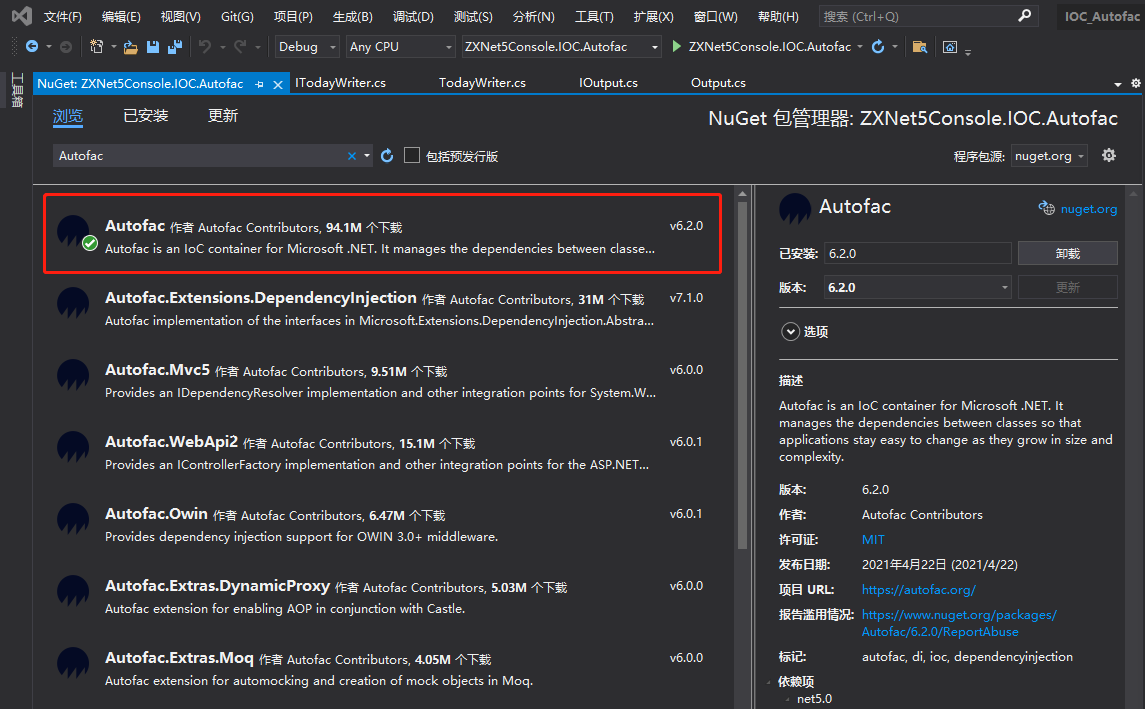Click the Save All toolbar icon

tap(175, 47)
